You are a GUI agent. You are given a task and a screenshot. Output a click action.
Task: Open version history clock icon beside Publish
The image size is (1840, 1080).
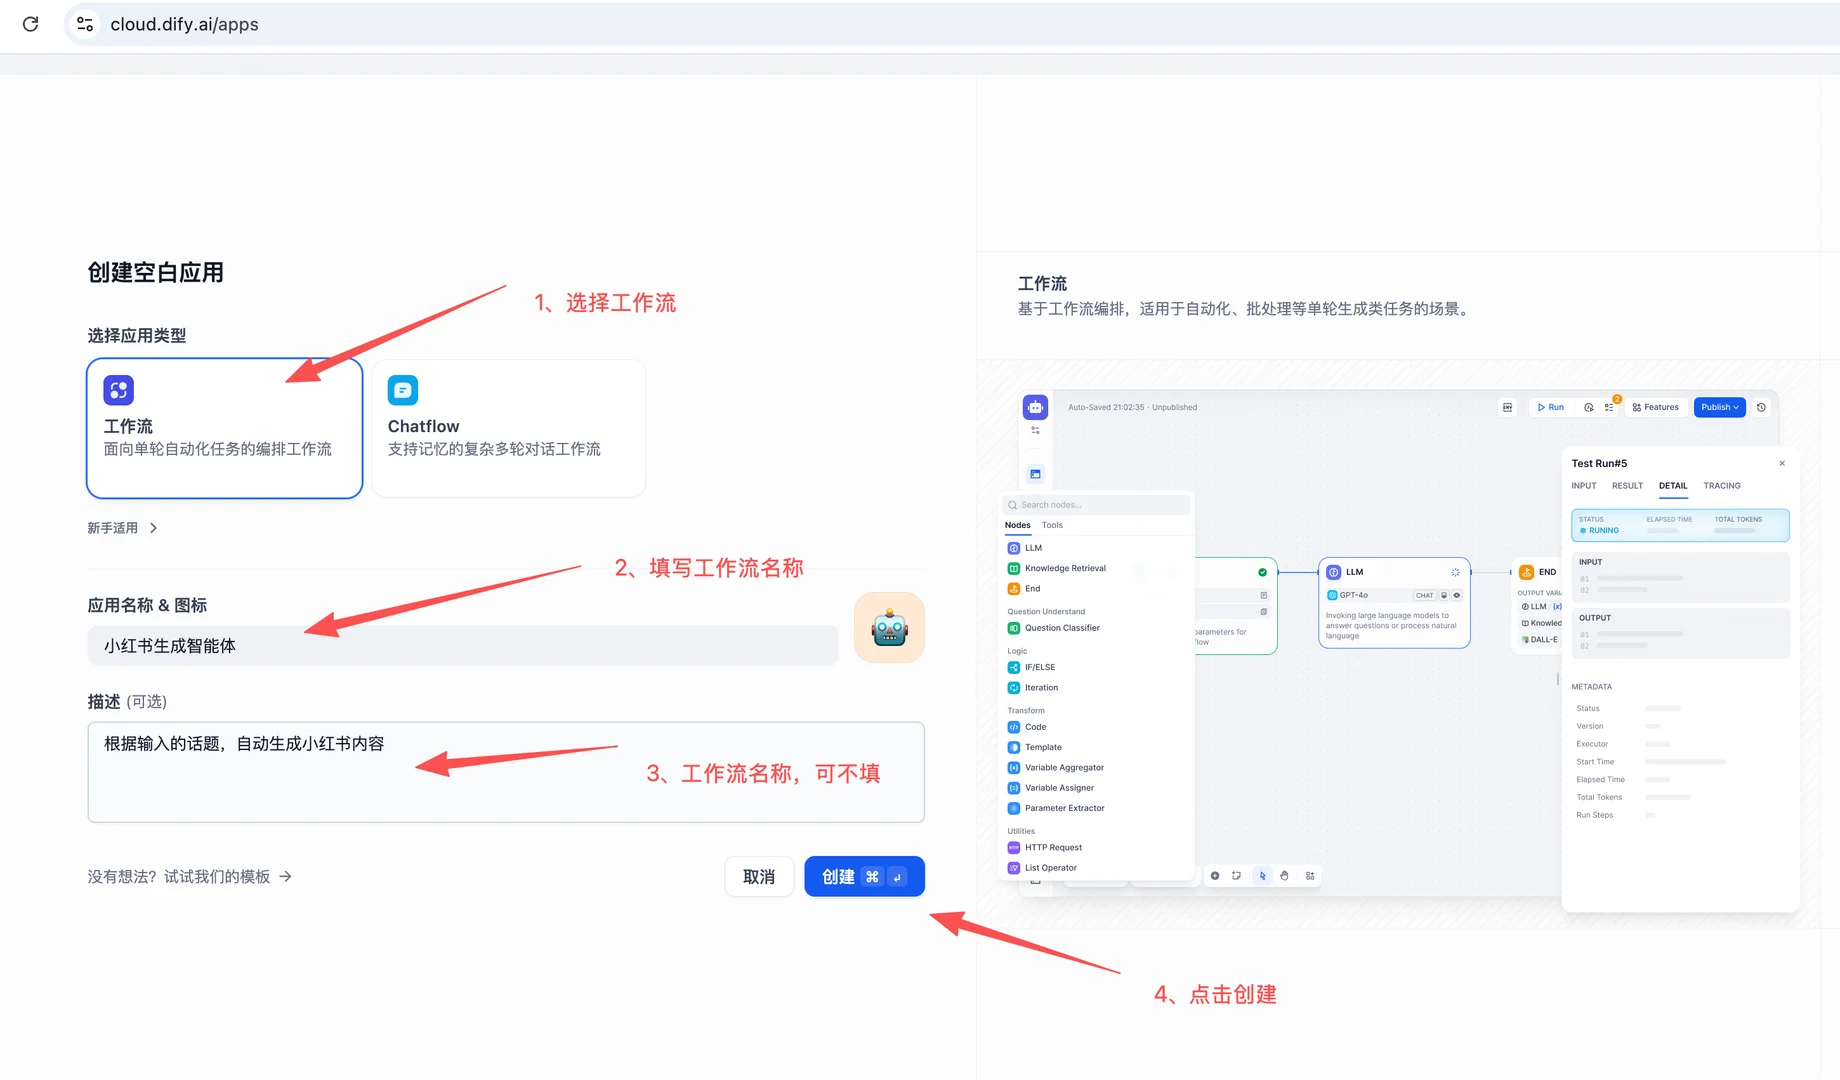click(x=1762, y=407)
